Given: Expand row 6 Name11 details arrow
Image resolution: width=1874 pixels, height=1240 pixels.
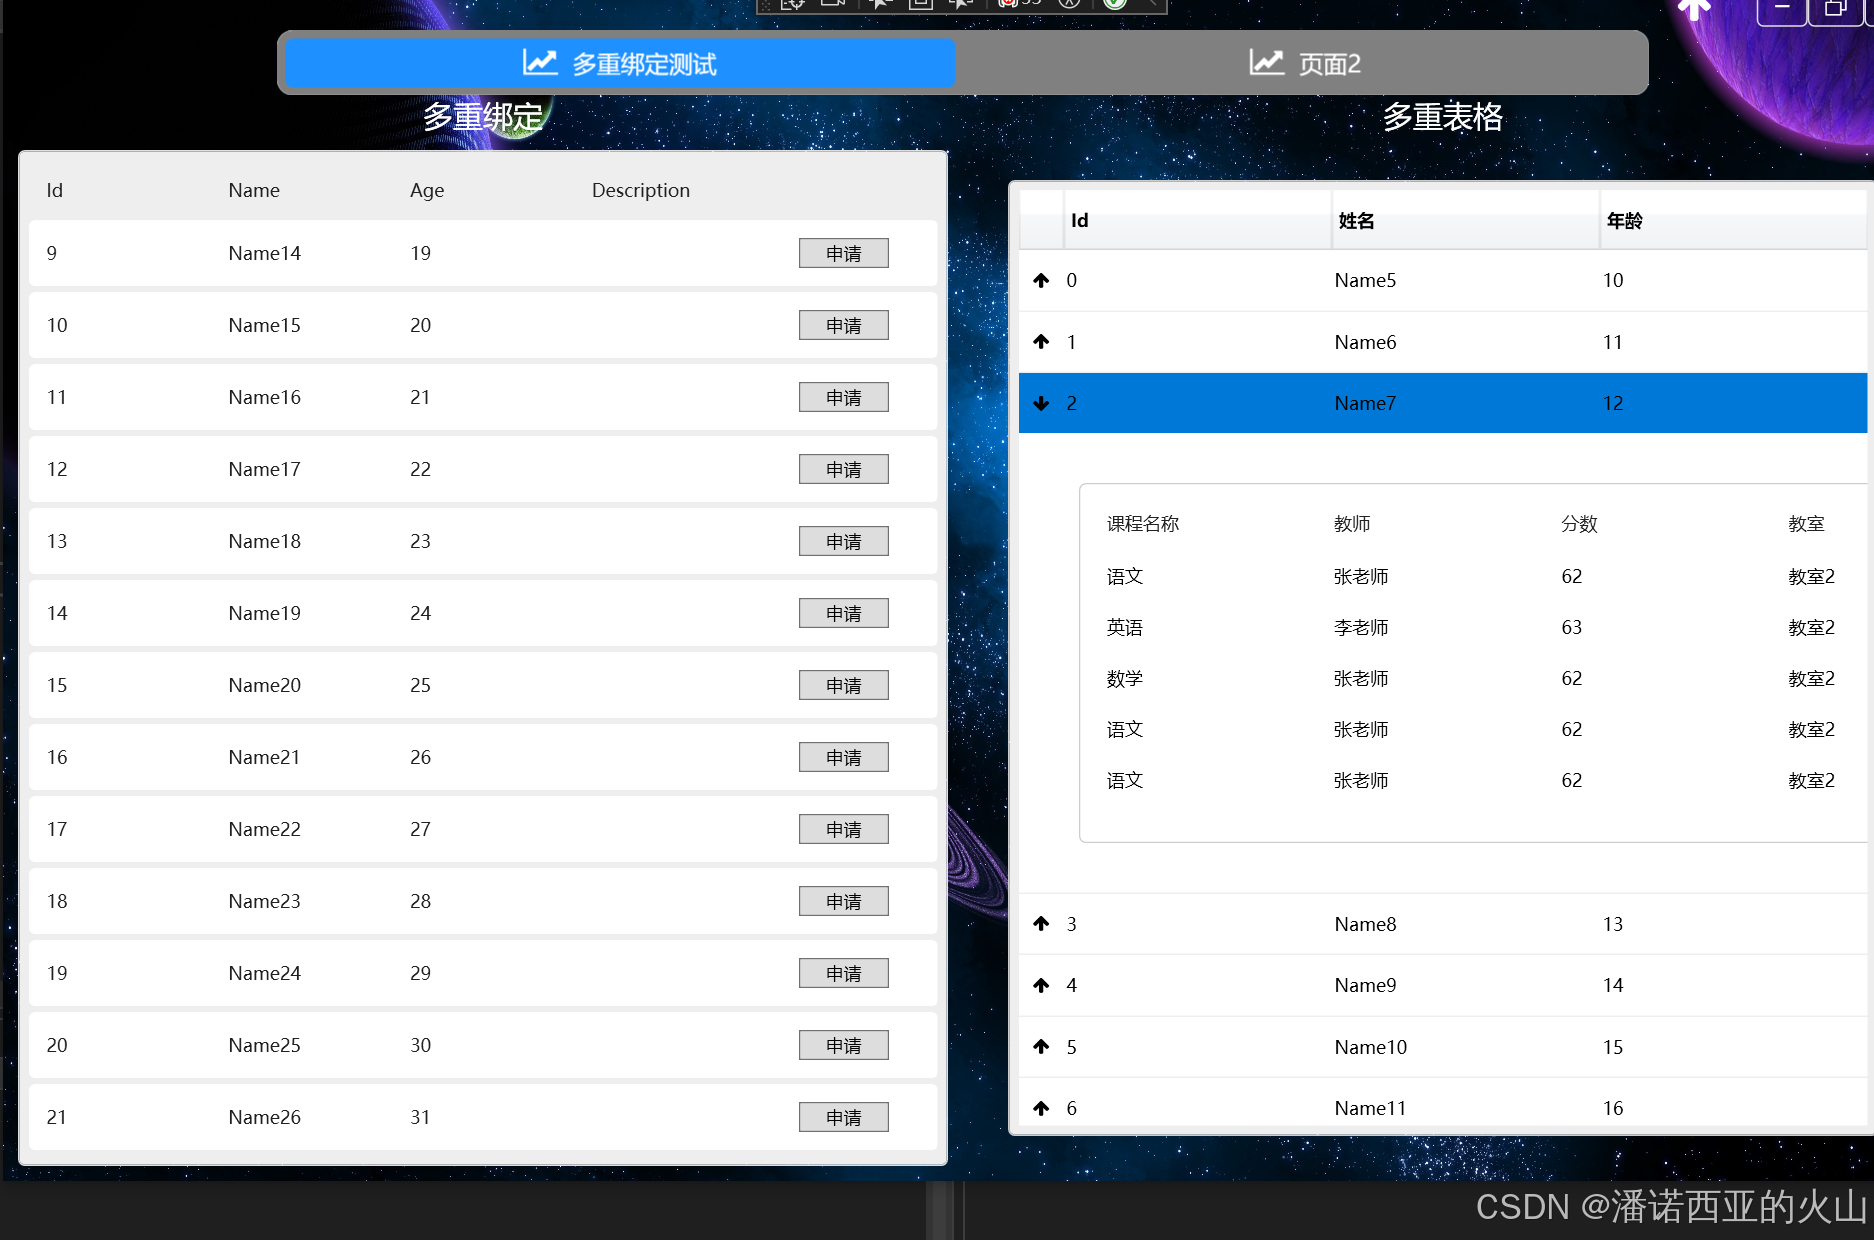Looking at the screenshot, I should click(x=1041, y=1108).
